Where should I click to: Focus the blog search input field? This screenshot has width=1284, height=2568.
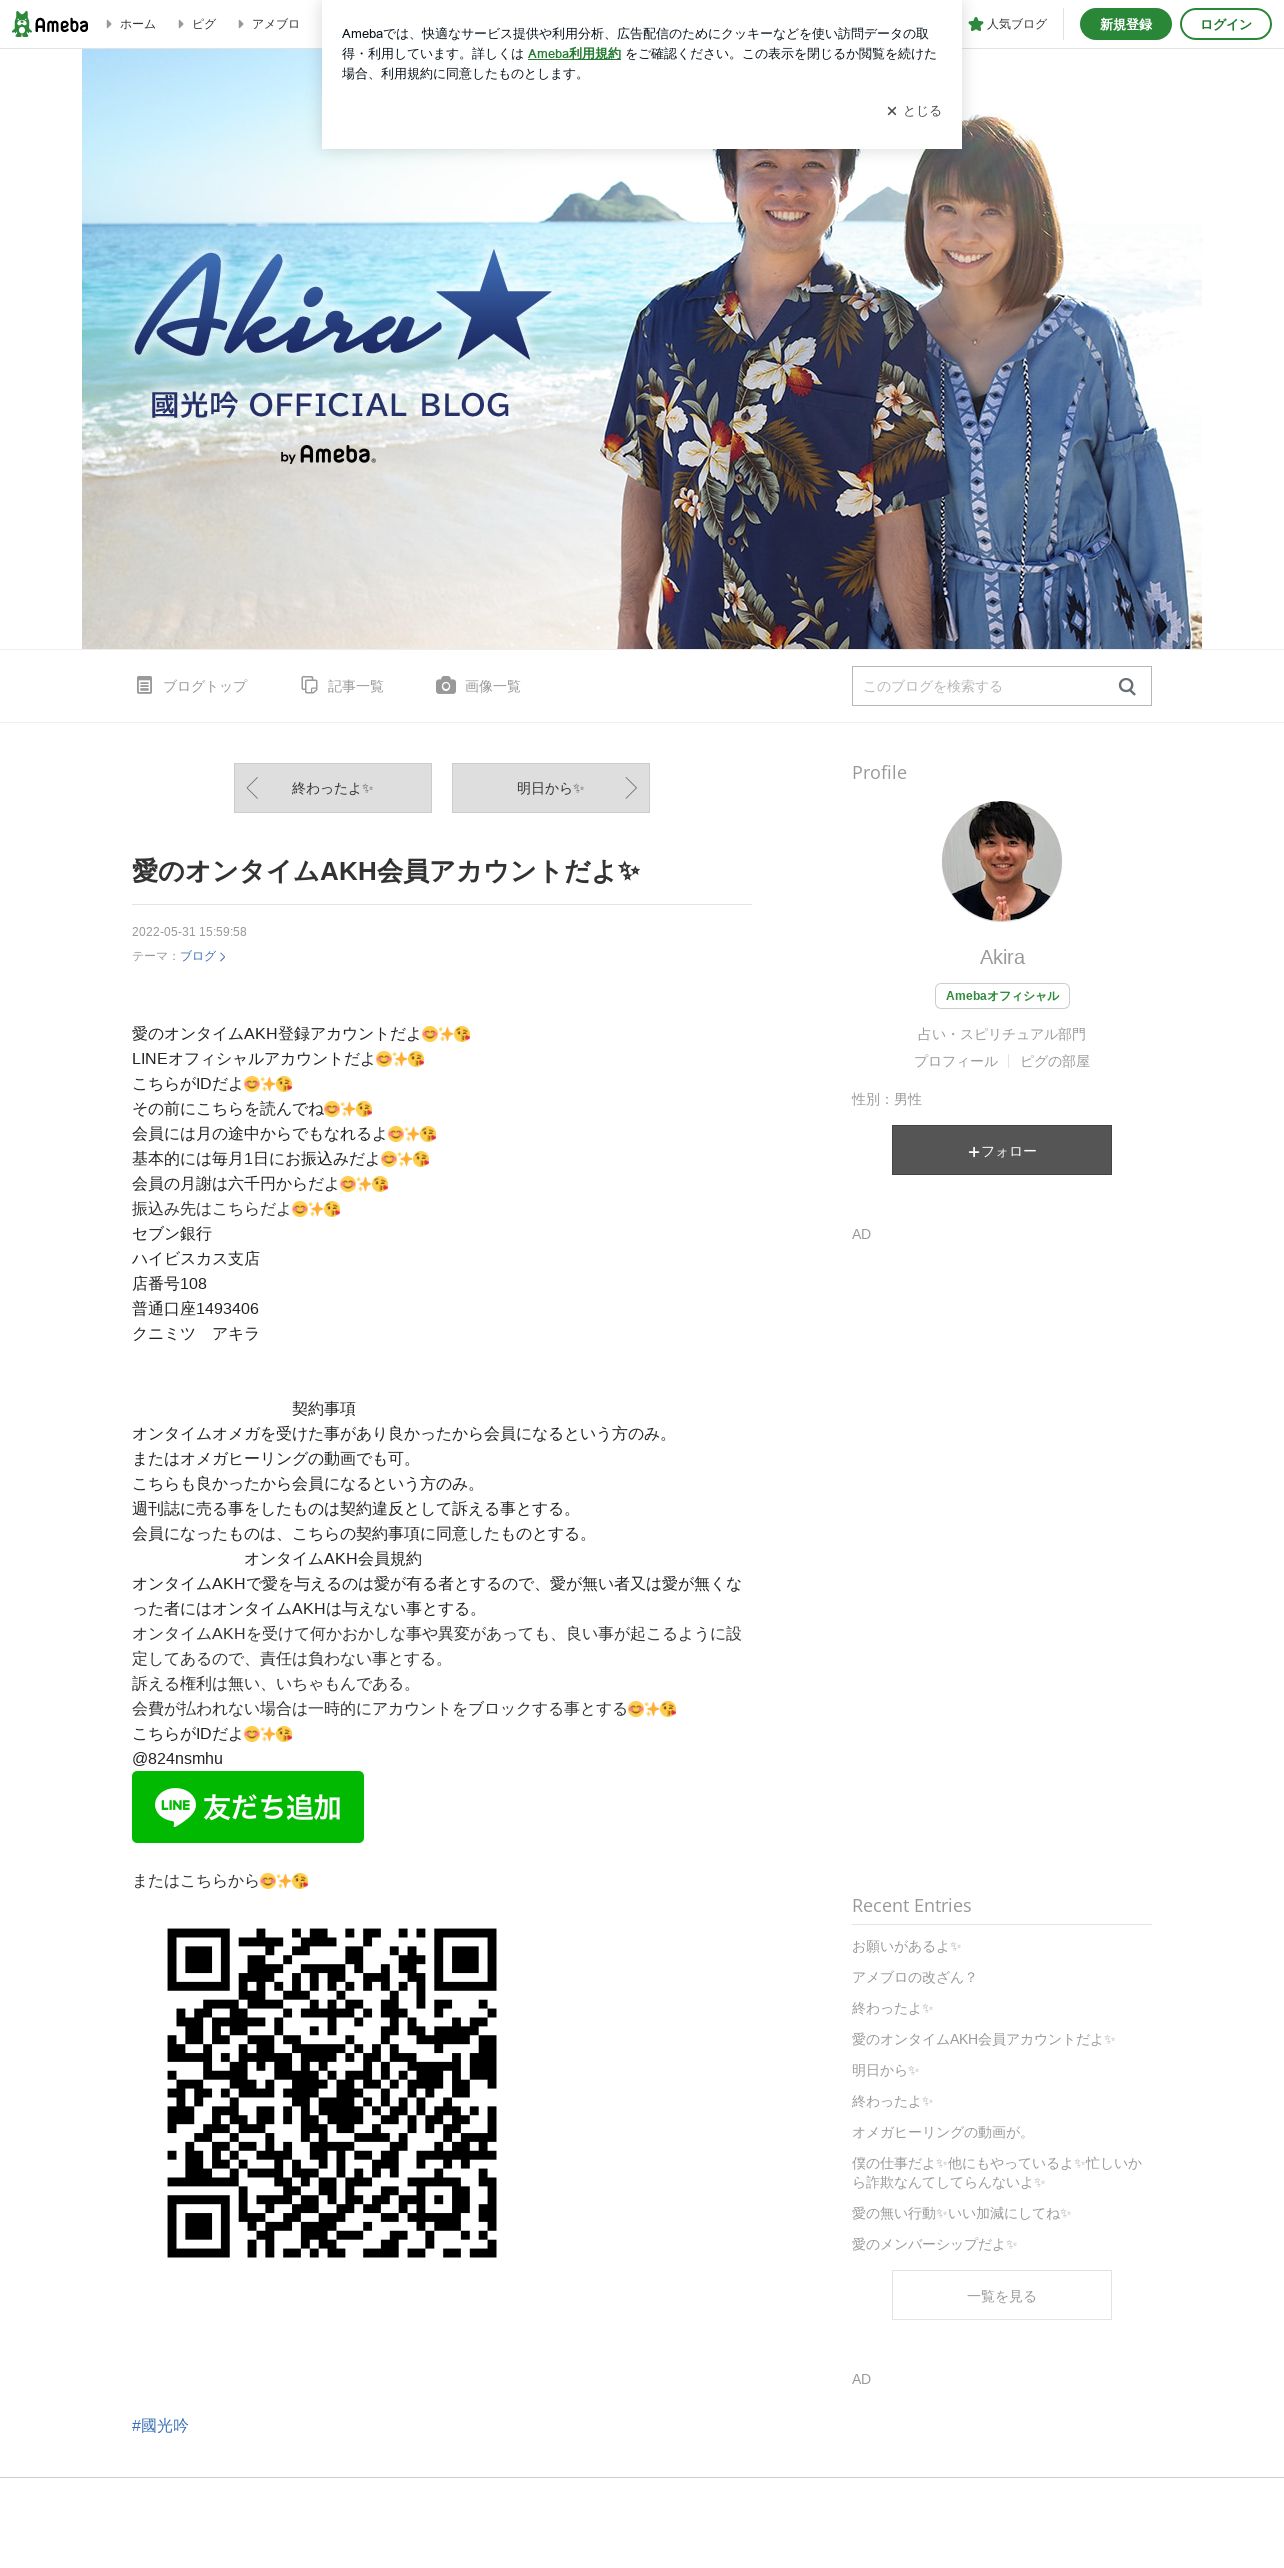(985, 686)
